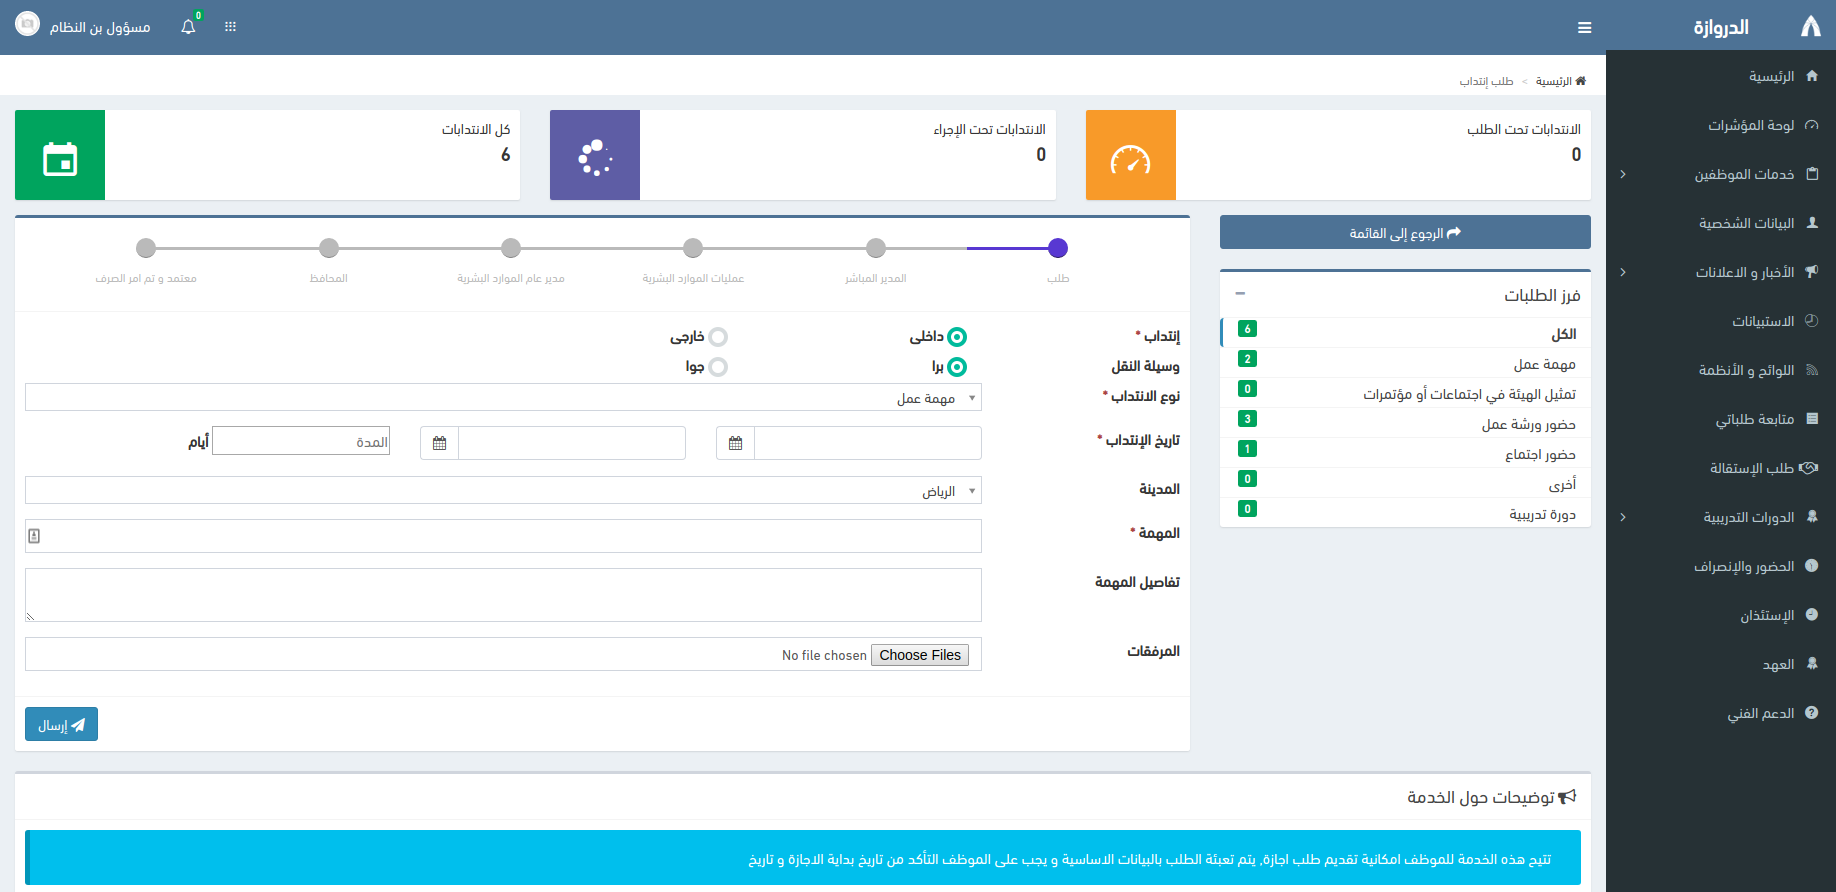Viewport: 1836px width, 892px height.
Task: Open الدعم الفني sidebar item
Action: point(1760,713)
